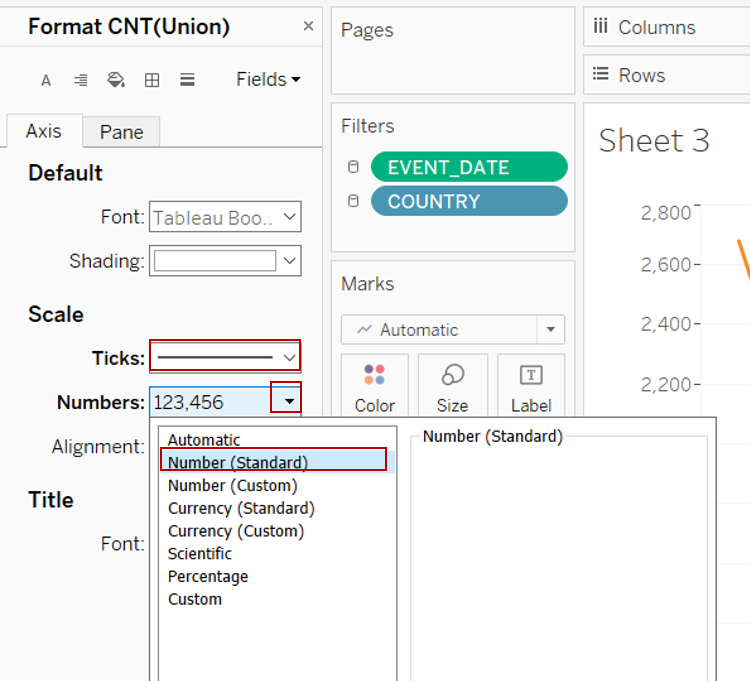
Task: Click the Format Font icon
Action: (x=46, y=80)
